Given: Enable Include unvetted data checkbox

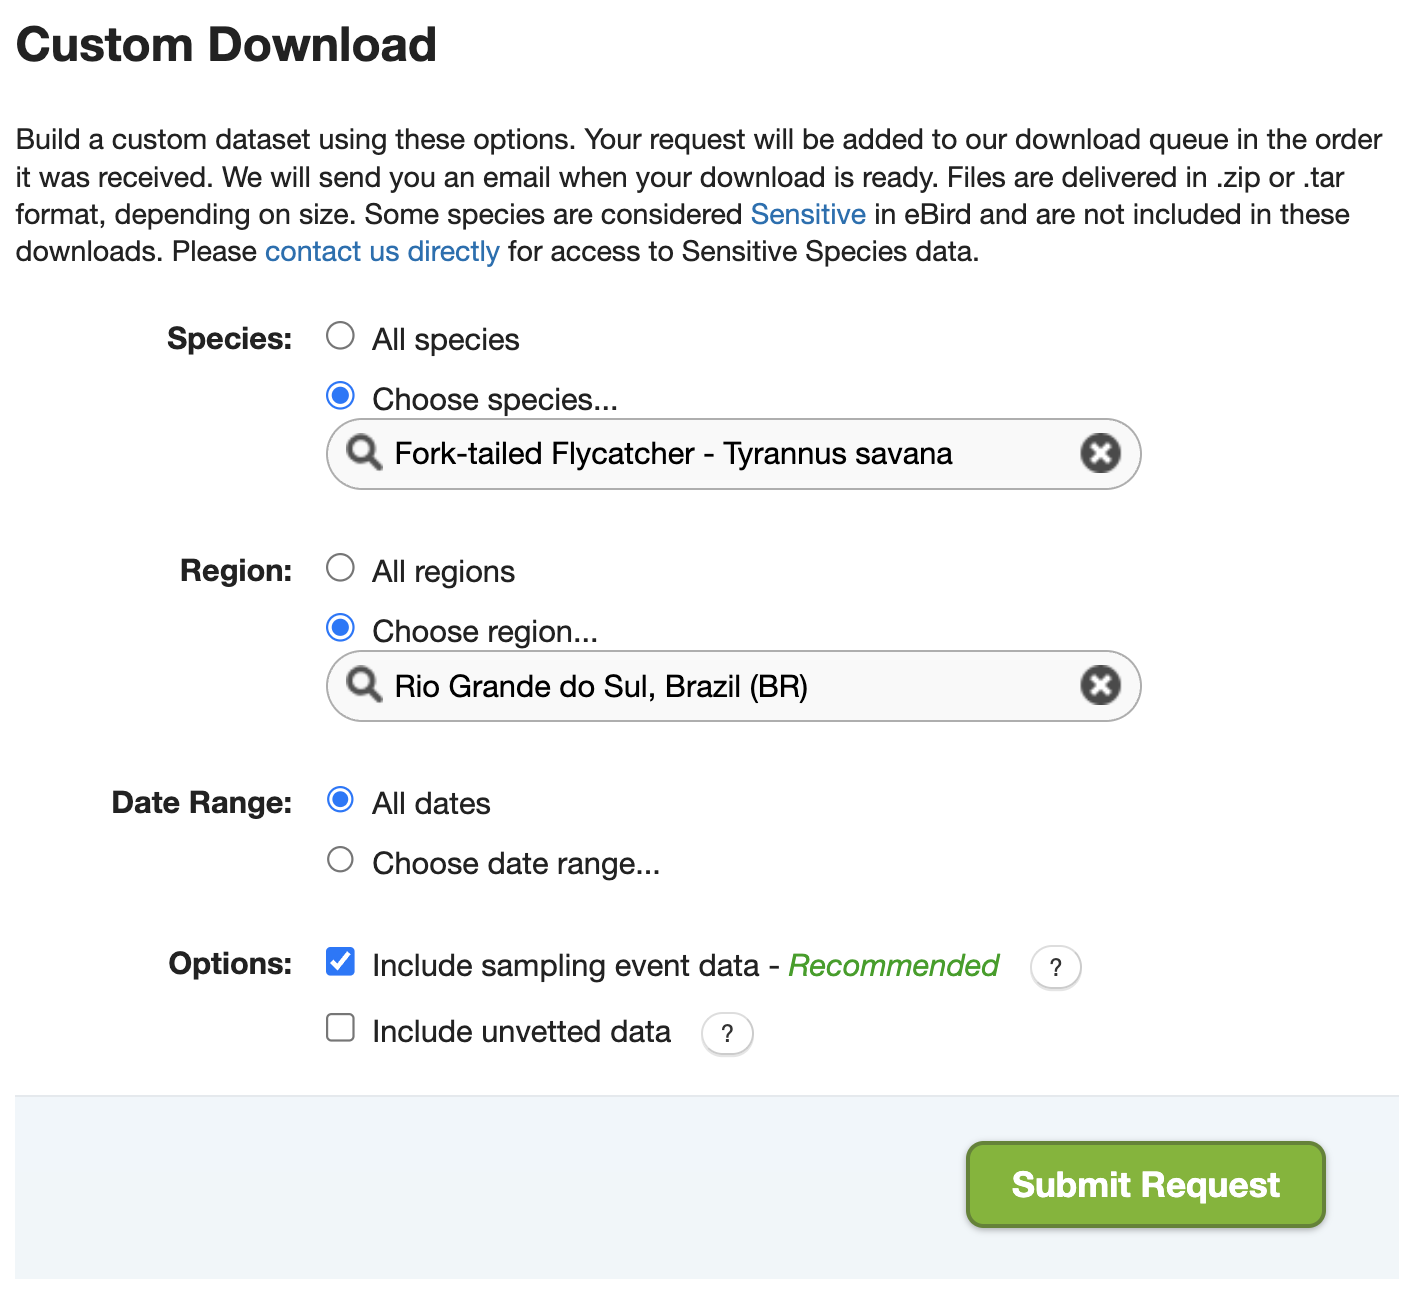Looking at the screenshot, I should pos(341,1028).
